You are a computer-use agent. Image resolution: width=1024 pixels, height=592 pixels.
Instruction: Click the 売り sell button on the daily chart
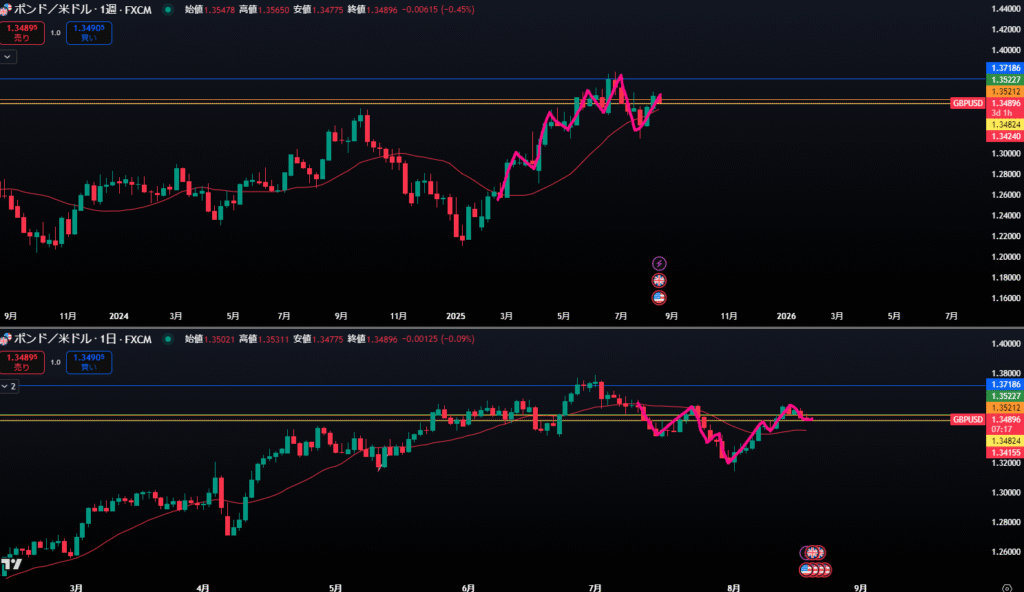[22, 362]
